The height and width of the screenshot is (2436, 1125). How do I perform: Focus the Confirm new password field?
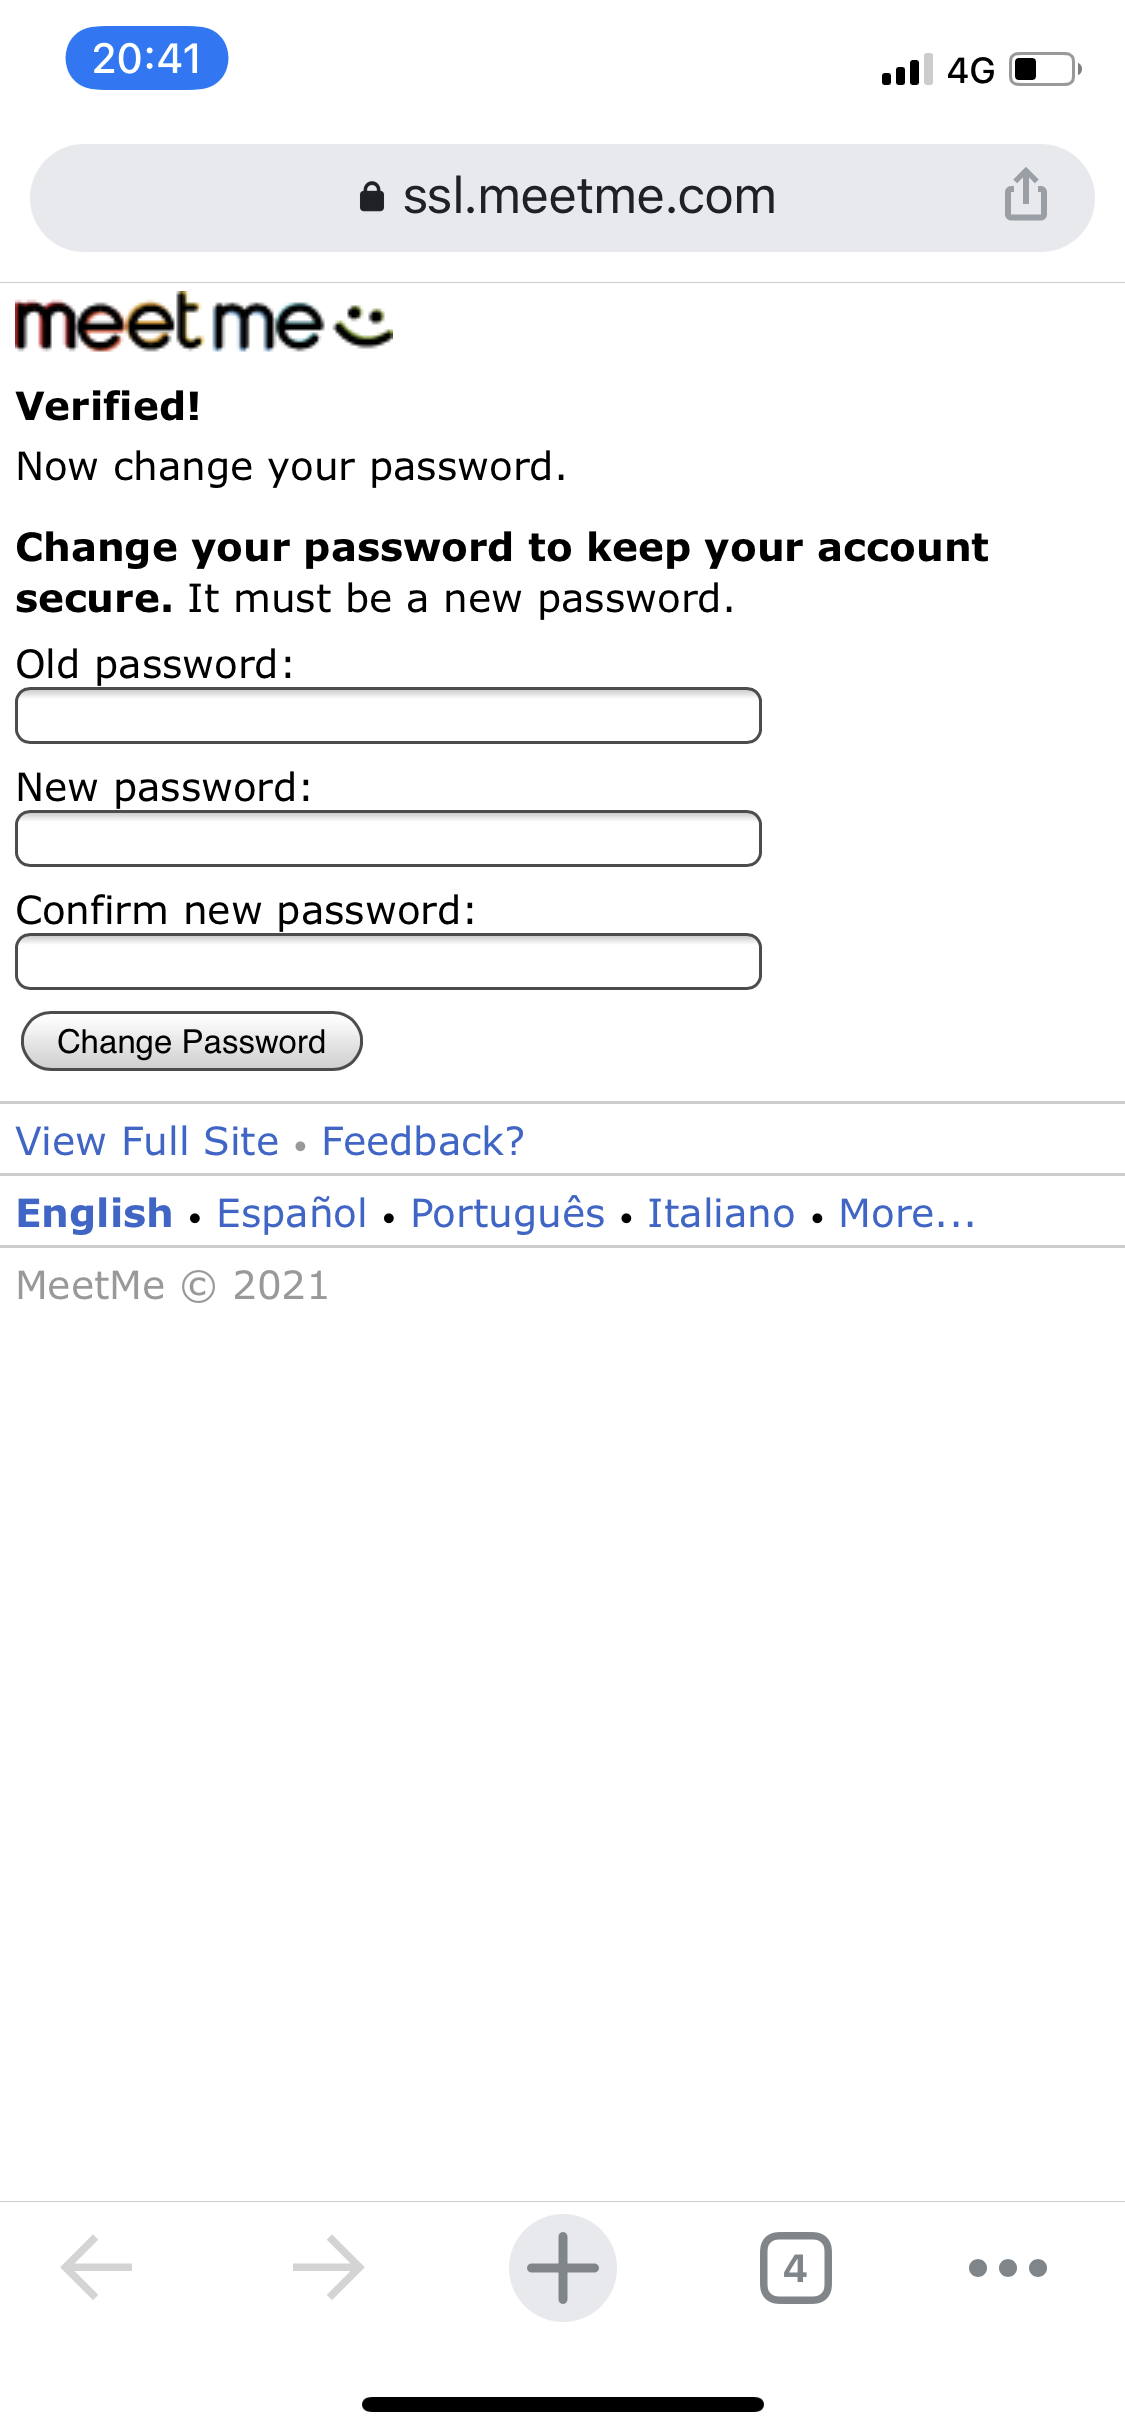point(388,962)
